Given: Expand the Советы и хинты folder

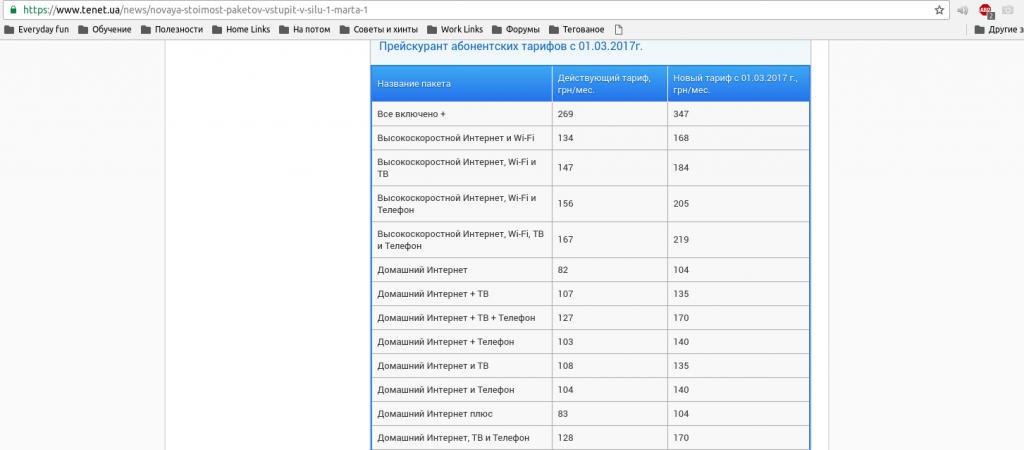Looking at the screenshot, I should pyautogui.click(x=378, y=29).
